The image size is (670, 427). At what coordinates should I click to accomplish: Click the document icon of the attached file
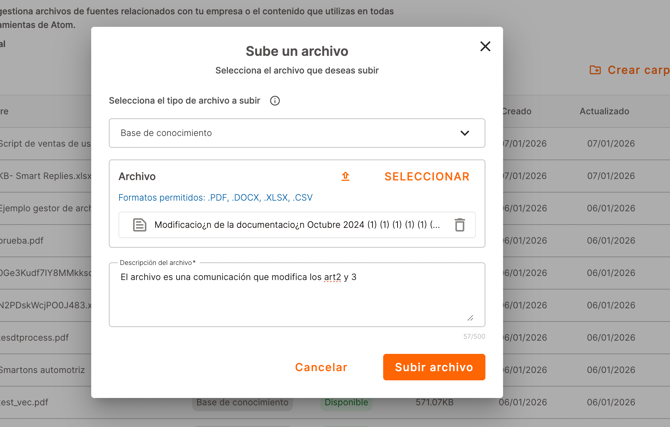click(x=140, y=225)
